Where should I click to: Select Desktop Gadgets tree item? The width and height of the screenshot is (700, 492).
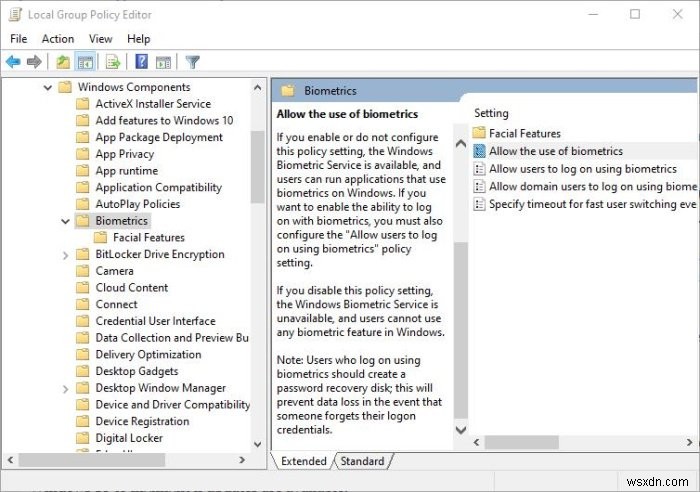click(137, 371)
